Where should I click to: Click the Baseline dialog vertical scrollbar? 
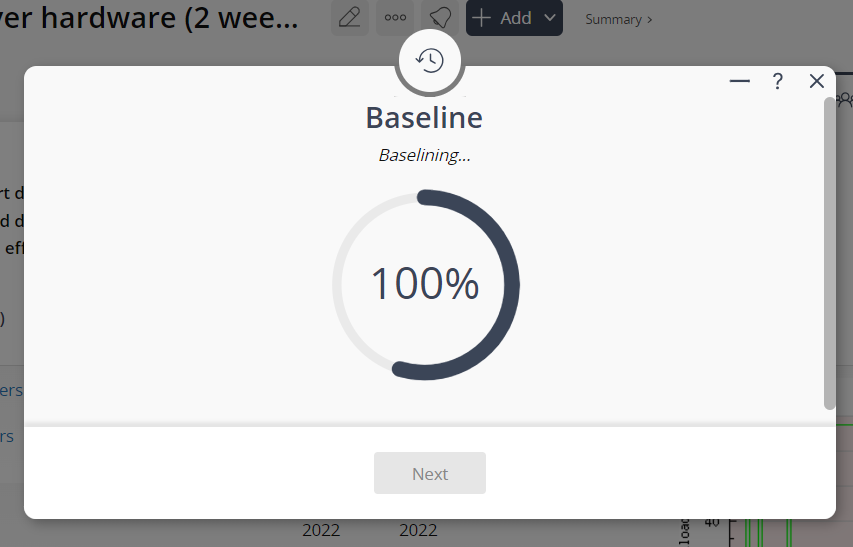[829, 253]
